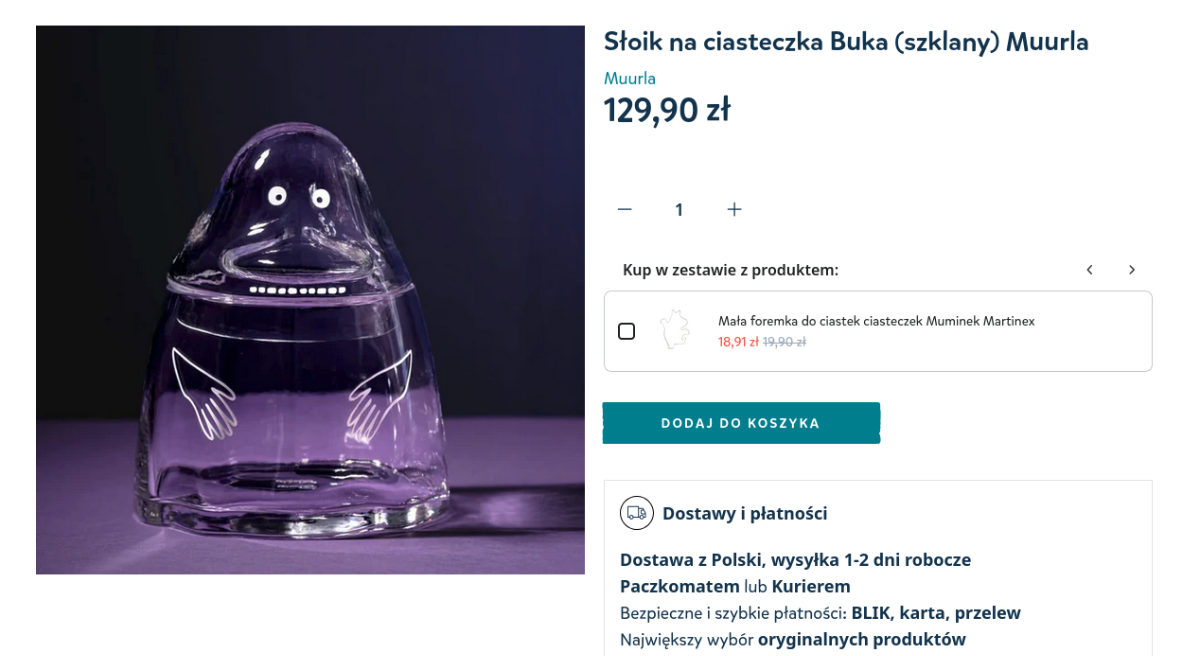Image resolution: width=1200 pixels, height=656 pixels.
Task: Click the Kup w zestawie z produktem label
Action: tap(730, 270)
